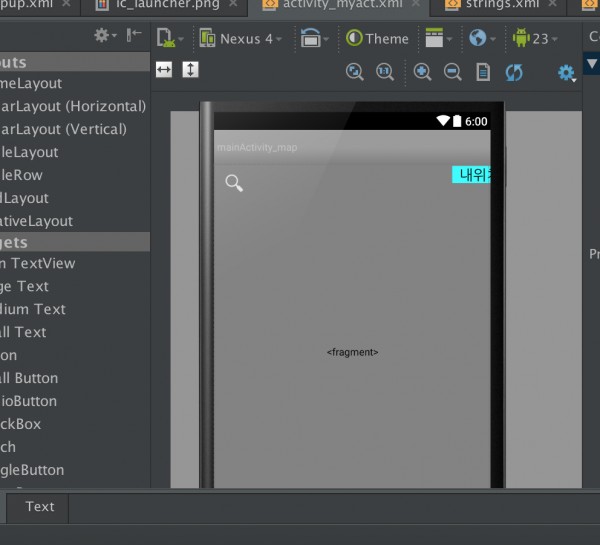
Task: Refresh the layout preview
Action: (514, 72)
